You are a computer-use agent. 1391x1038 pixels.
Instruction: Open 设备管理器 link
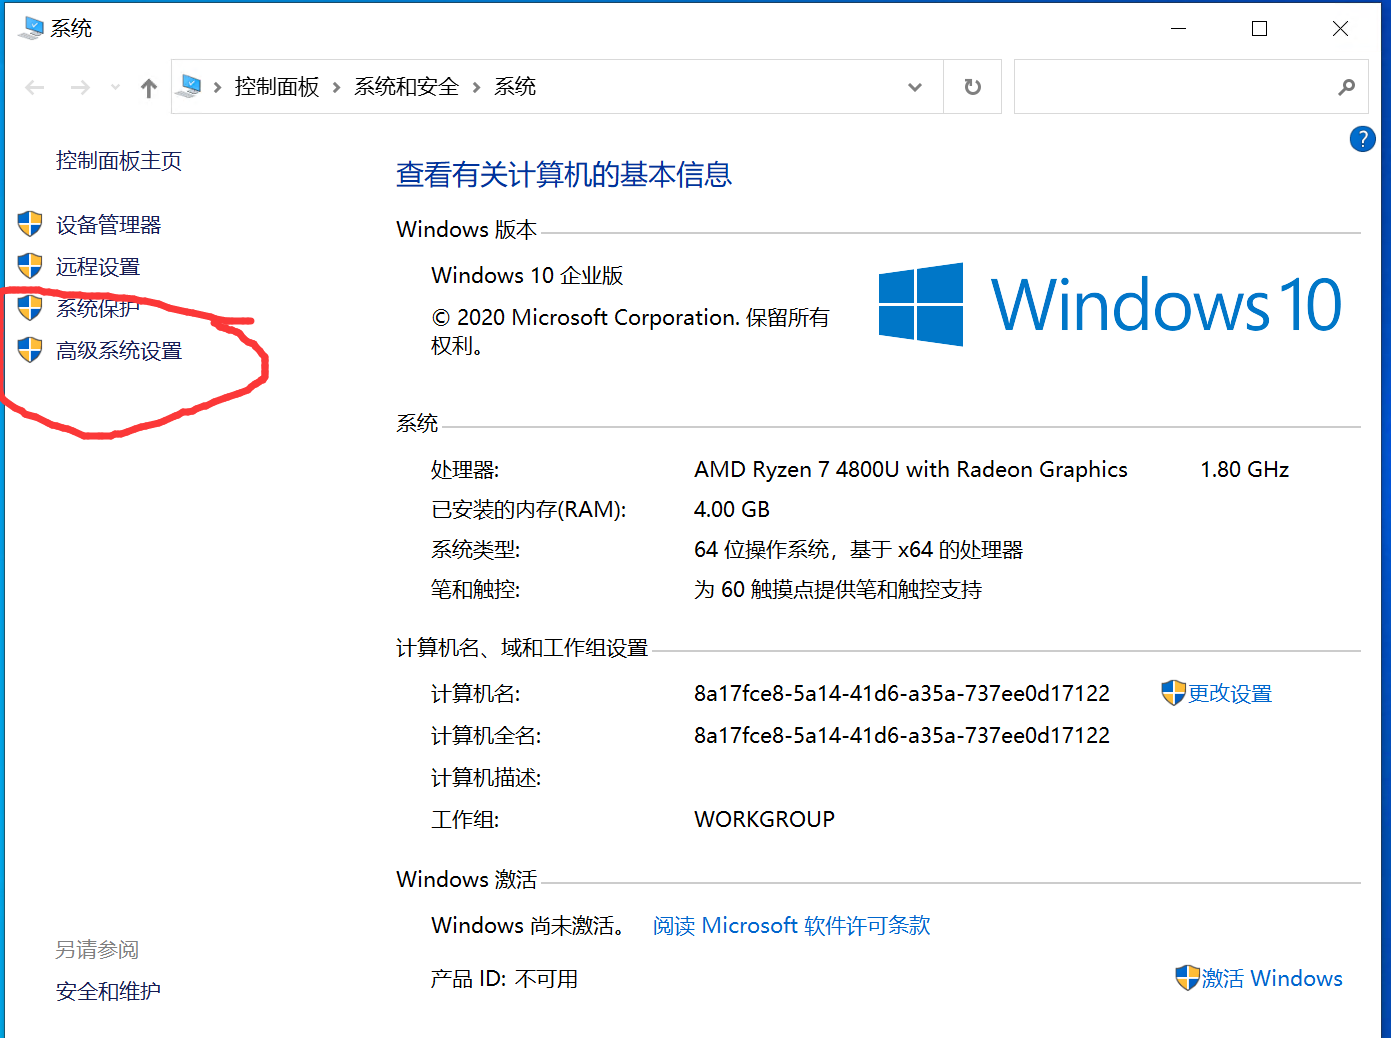109,225
